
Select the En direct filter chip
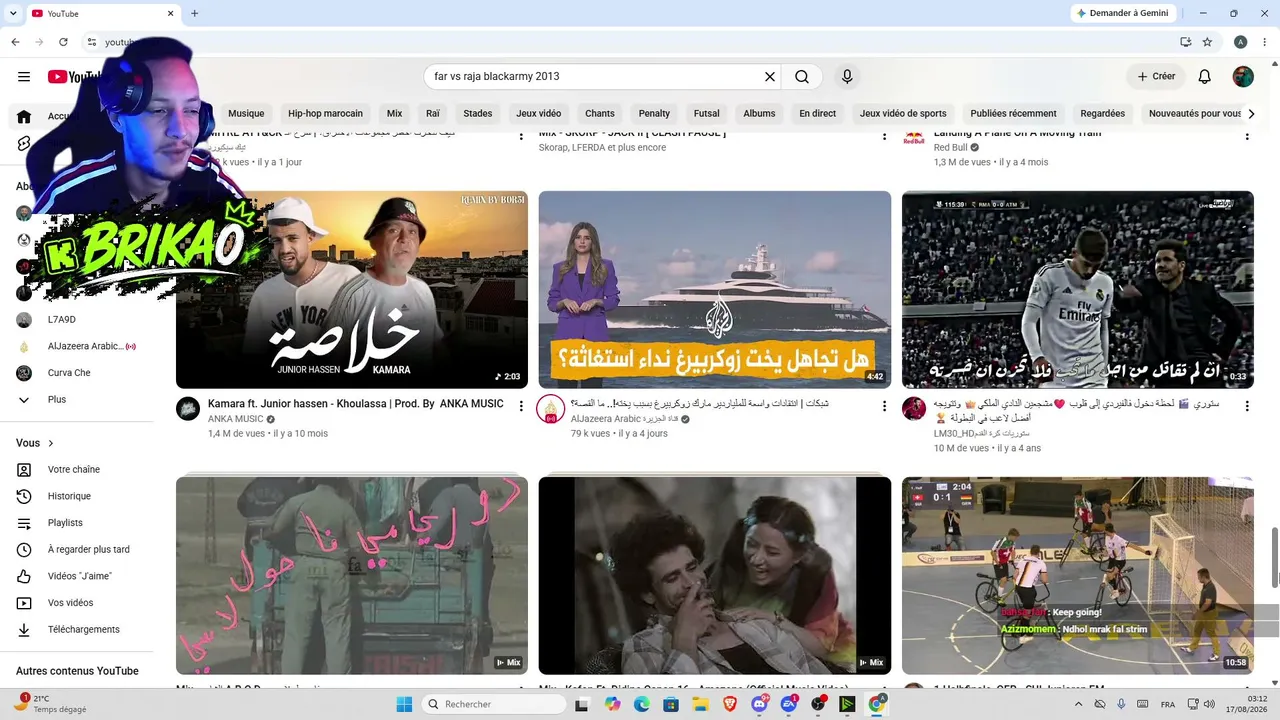(x=817, y=114)
